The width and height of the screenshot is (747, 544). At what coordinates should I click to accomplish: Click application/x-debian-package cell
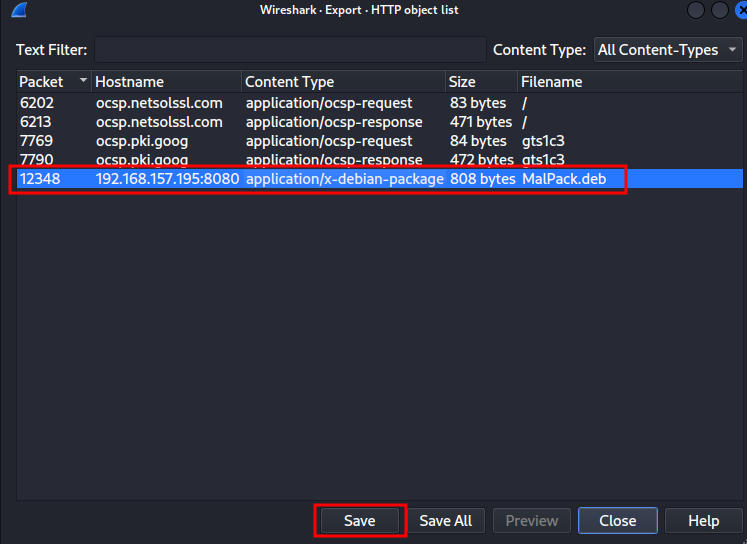(x=345, y=179)
